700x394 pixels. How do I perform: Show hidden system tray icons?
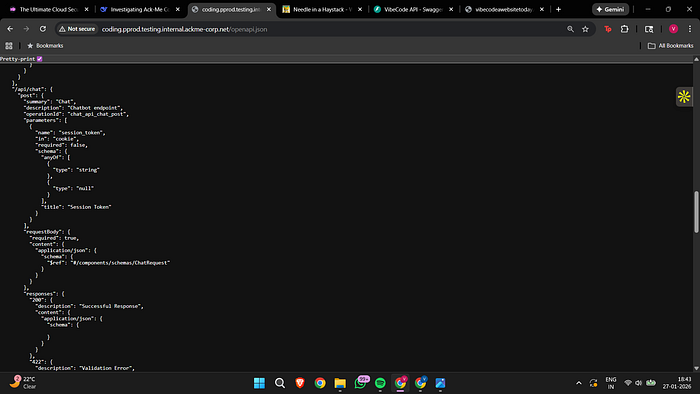click(579, 383)
